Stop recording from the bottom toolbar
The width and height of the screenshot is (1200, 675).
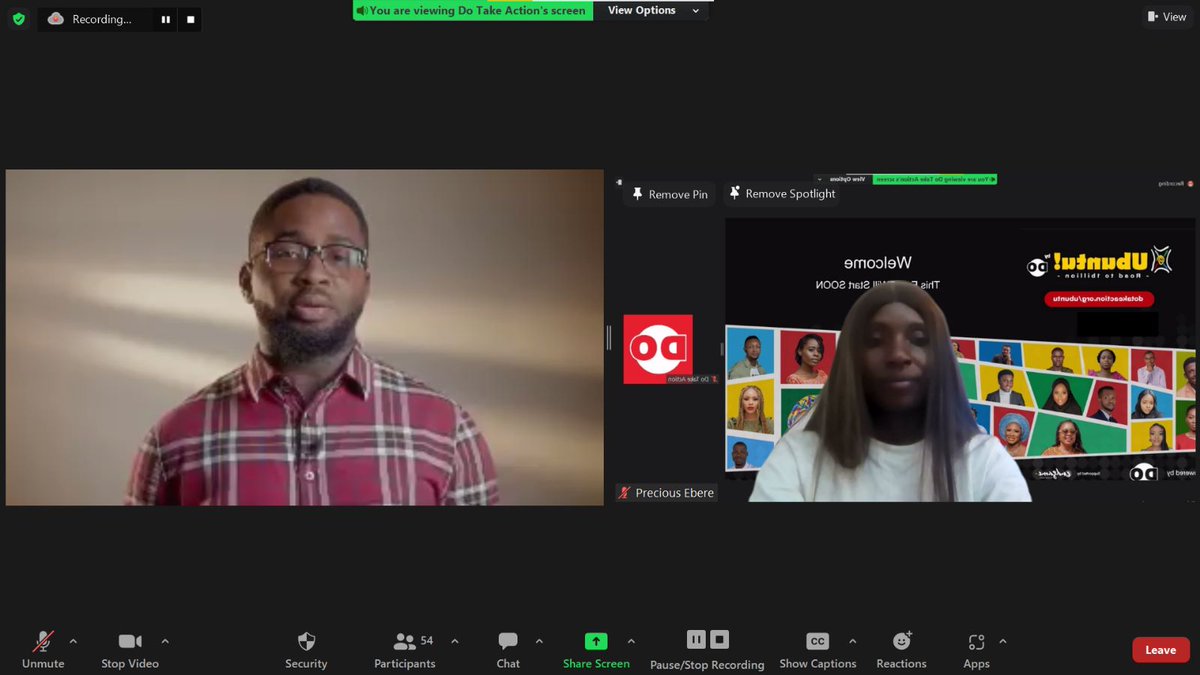[720, 639]
